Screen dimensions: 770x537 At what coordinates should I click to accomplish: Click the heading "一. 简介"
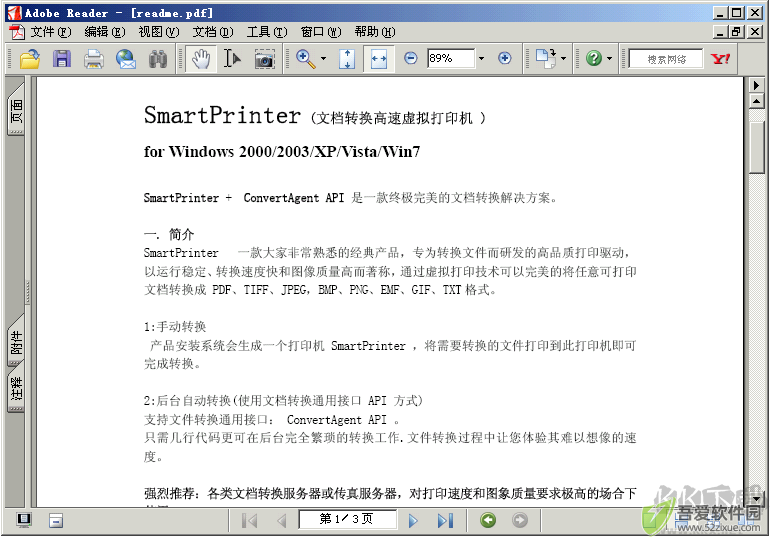(x=169, y=235)
